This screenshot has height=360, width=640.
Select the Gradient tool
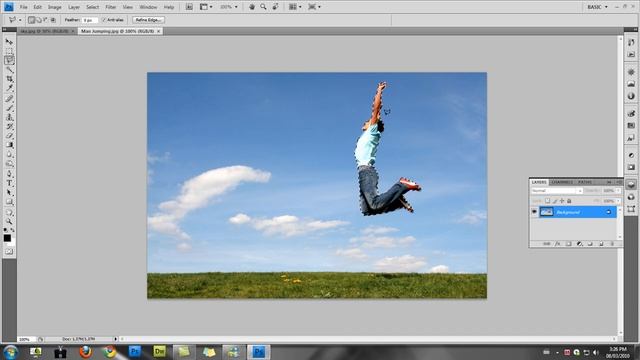(9, 145)
